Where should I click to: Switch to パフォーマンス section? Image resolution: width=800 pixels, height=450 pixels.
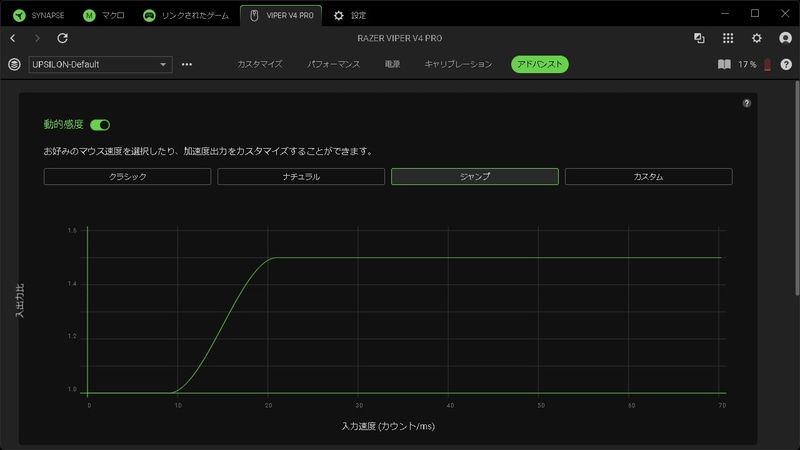pyautogui.click(x=334, y=64)
